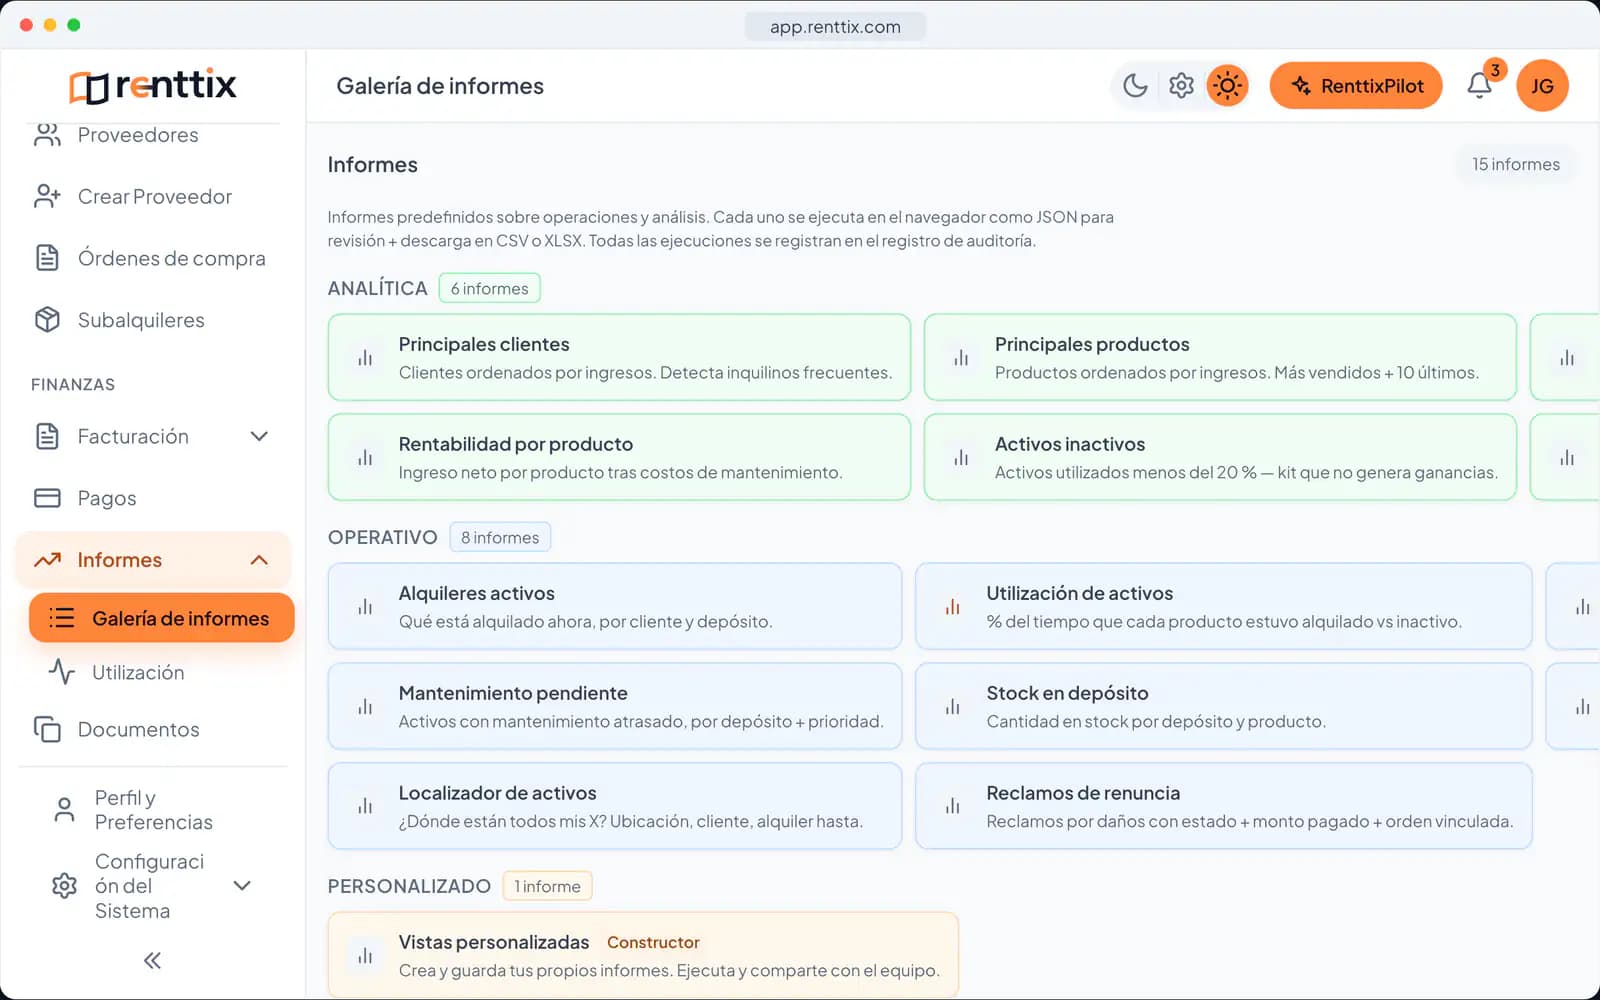Image resolution: width=1600 pixels, height=1000 pixels.
Task: Click the Pagos card icon
Action: 47,498
